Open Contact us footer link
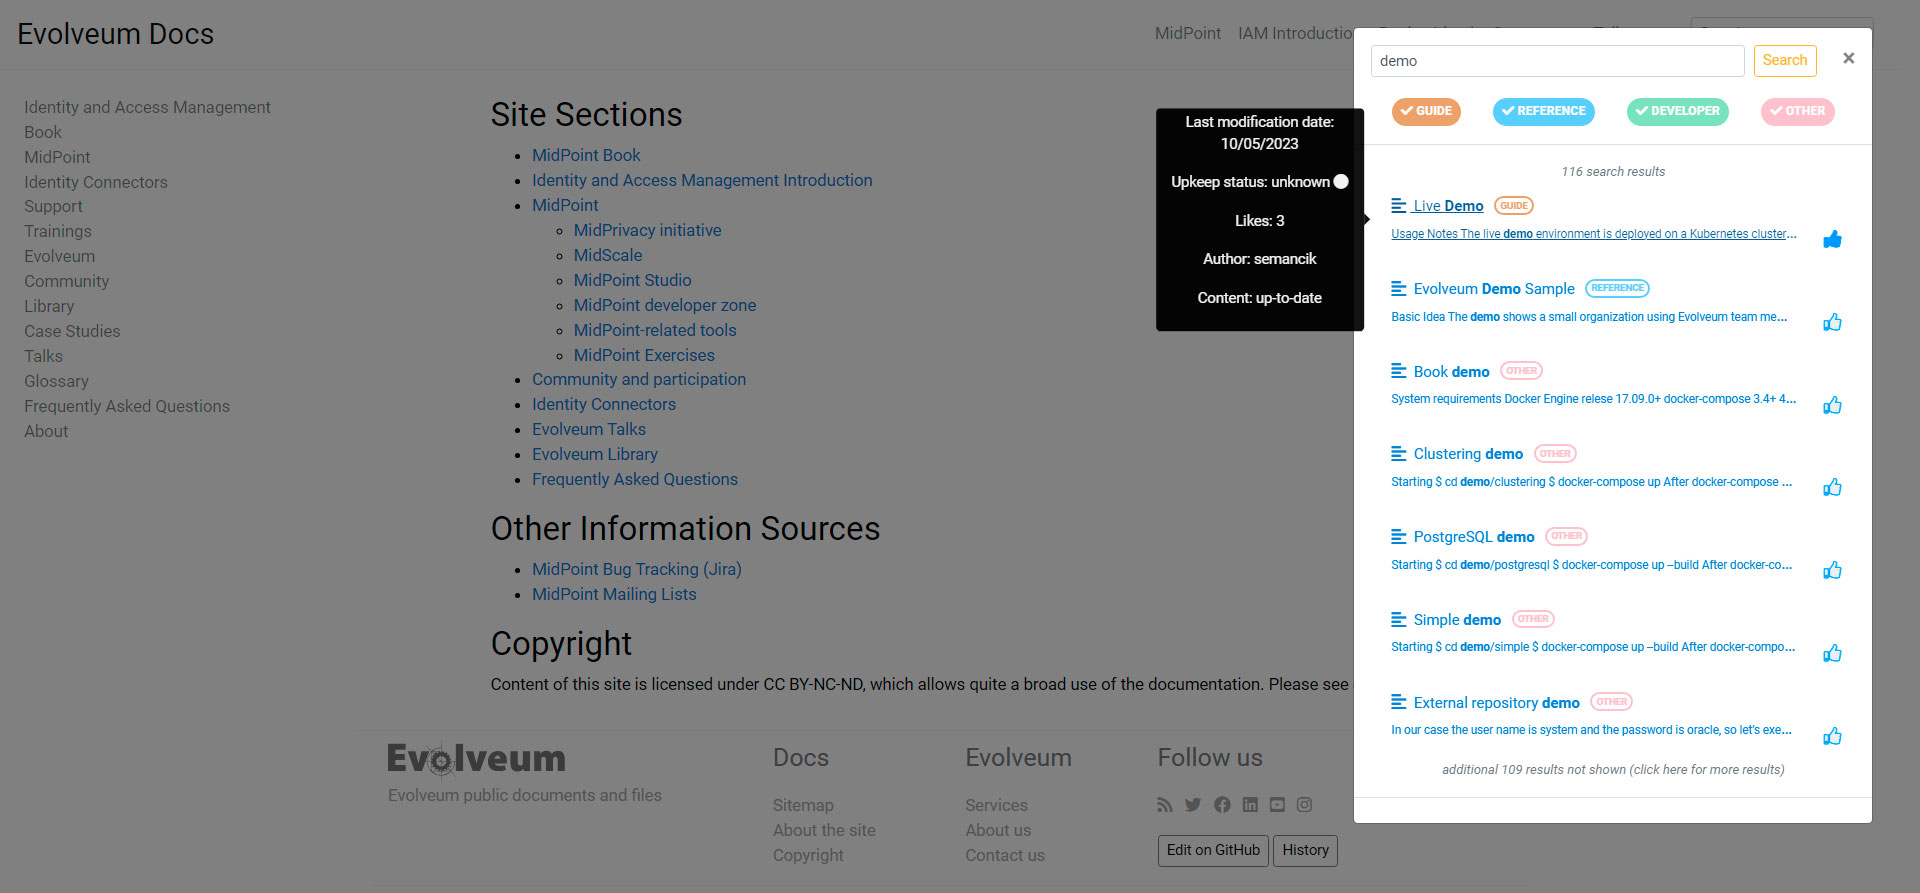The image size is (1920, 893). pyautogui.click(x=1005, y=855)
